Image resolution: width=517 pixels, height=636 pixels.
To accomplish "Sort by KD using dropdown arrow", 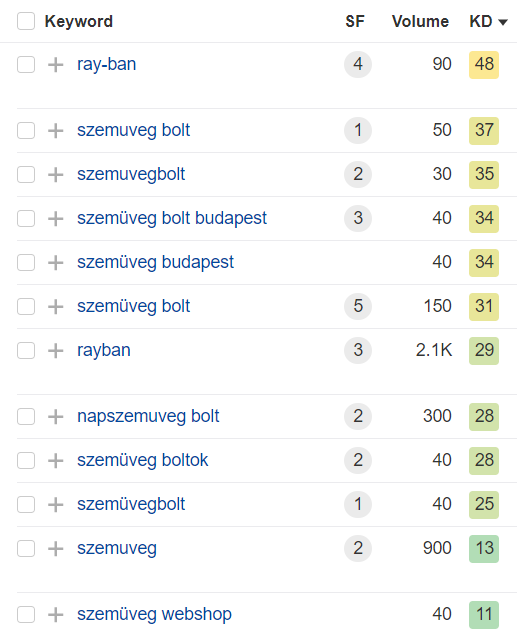I will tap(503, 22).
